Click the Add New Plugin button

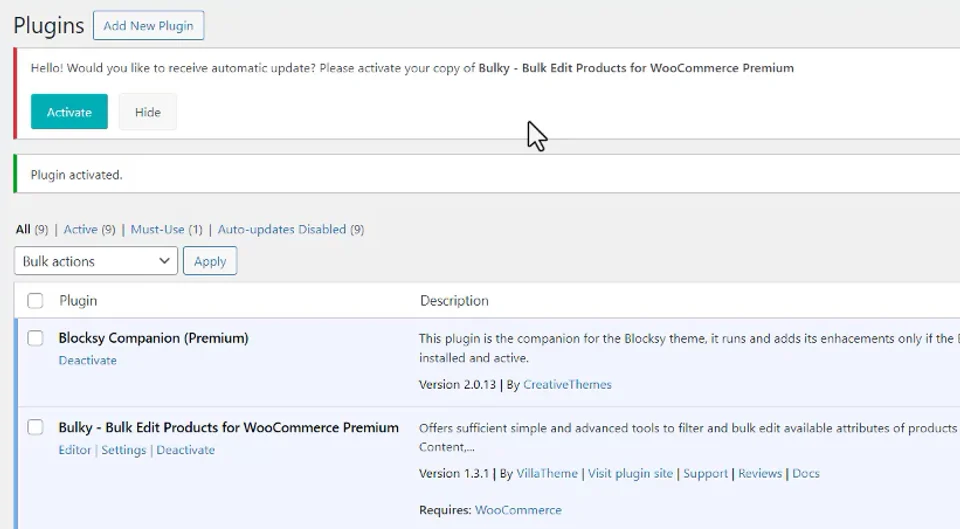[148, 26]
